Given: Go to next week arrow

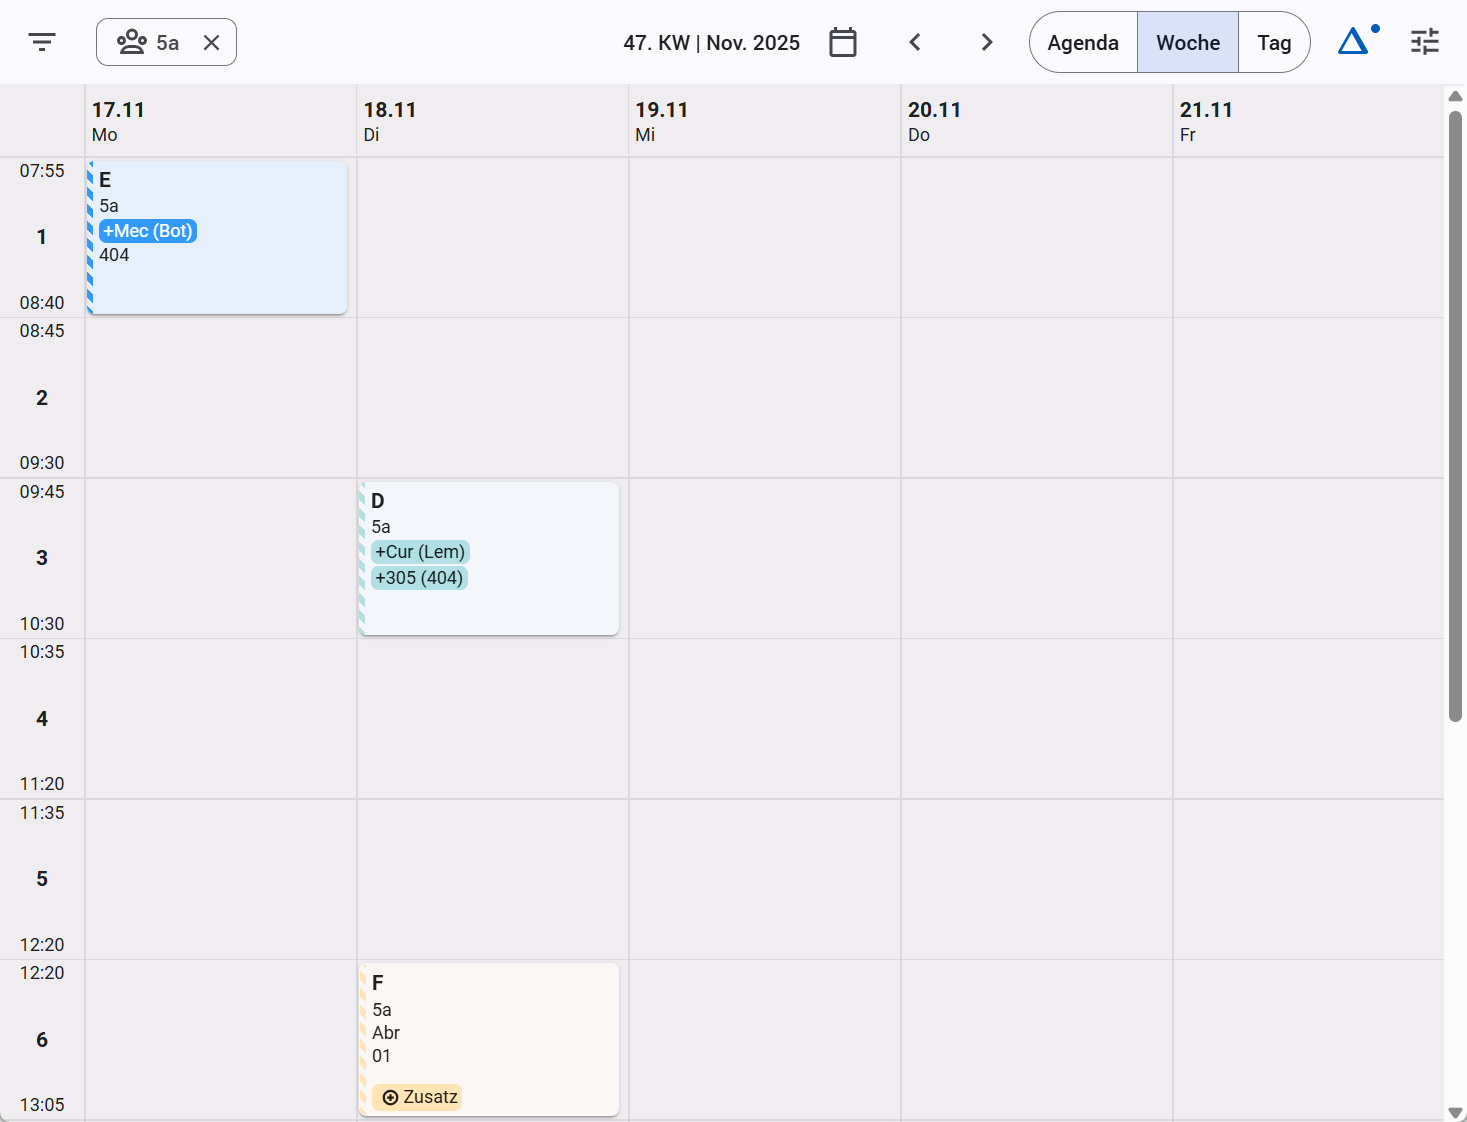Looking at the screenshot, I should click(x=987, y=42).
